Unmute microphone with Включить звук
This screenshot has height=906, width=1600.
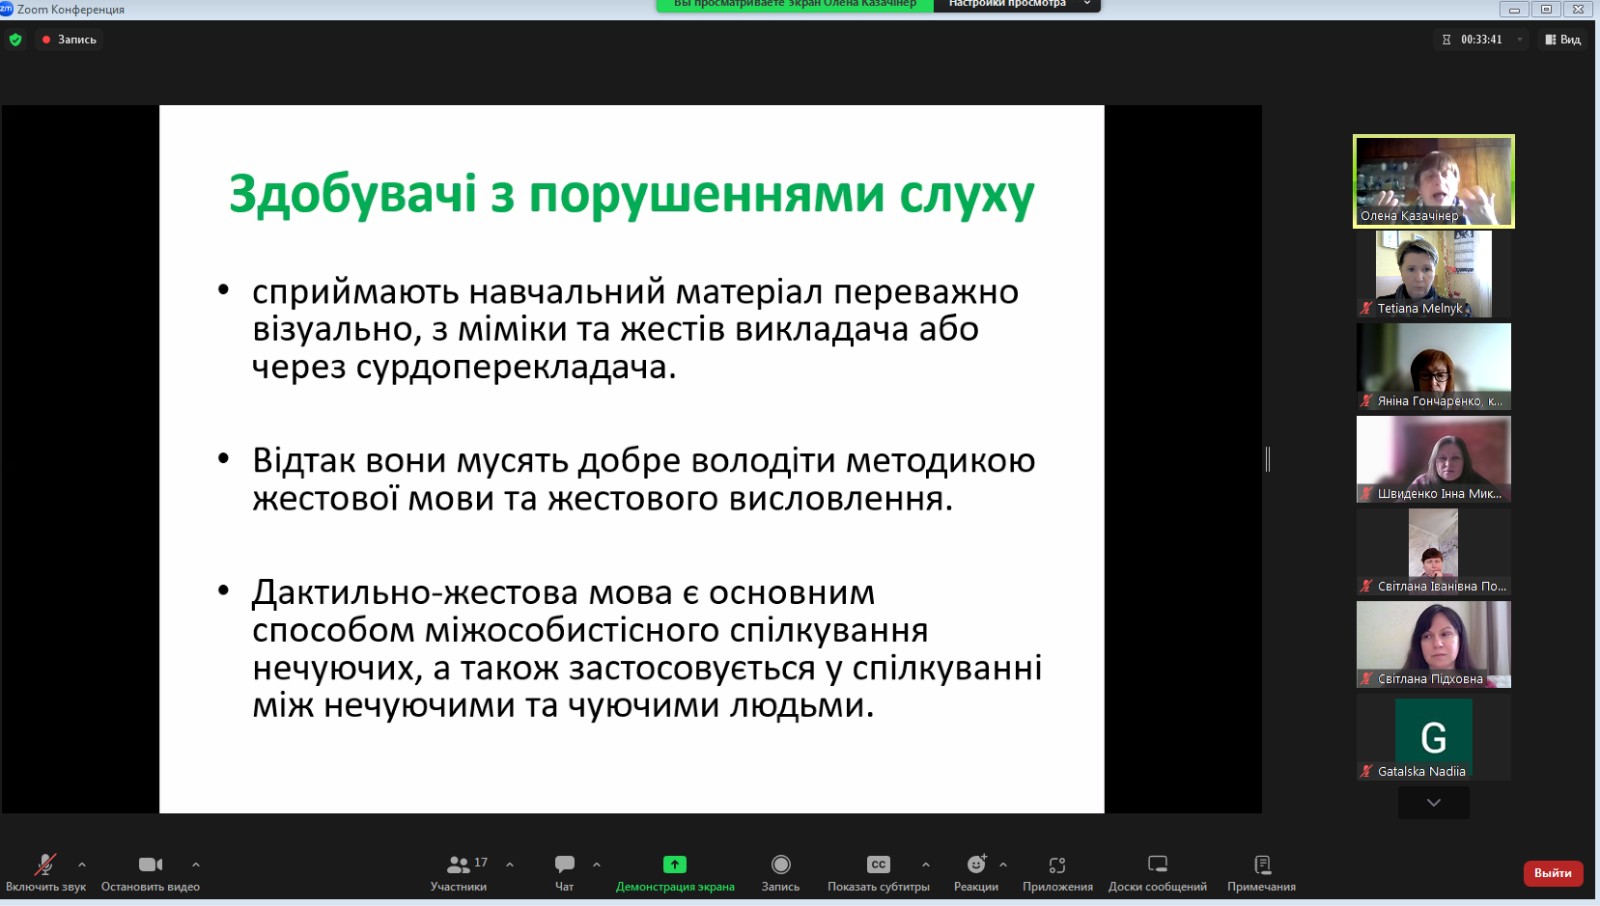45,865
